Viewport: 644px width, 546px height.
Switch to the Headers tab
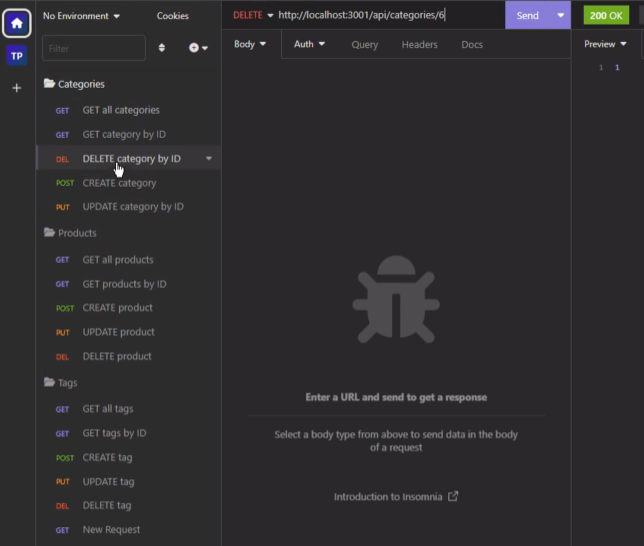point(419,44)
